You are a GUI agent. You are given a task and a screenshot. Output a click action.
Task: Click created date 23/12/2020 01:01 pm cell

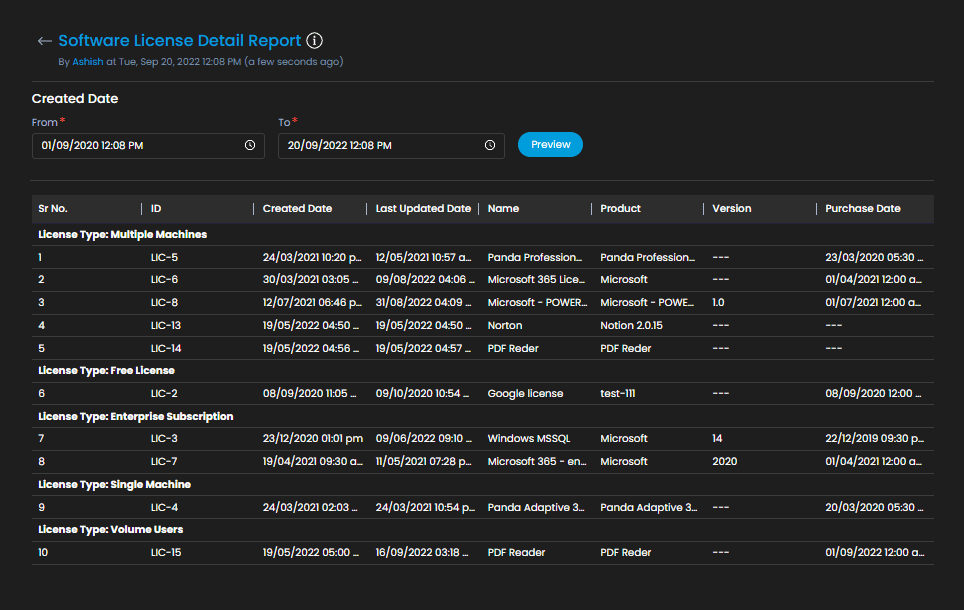(312, 438)
